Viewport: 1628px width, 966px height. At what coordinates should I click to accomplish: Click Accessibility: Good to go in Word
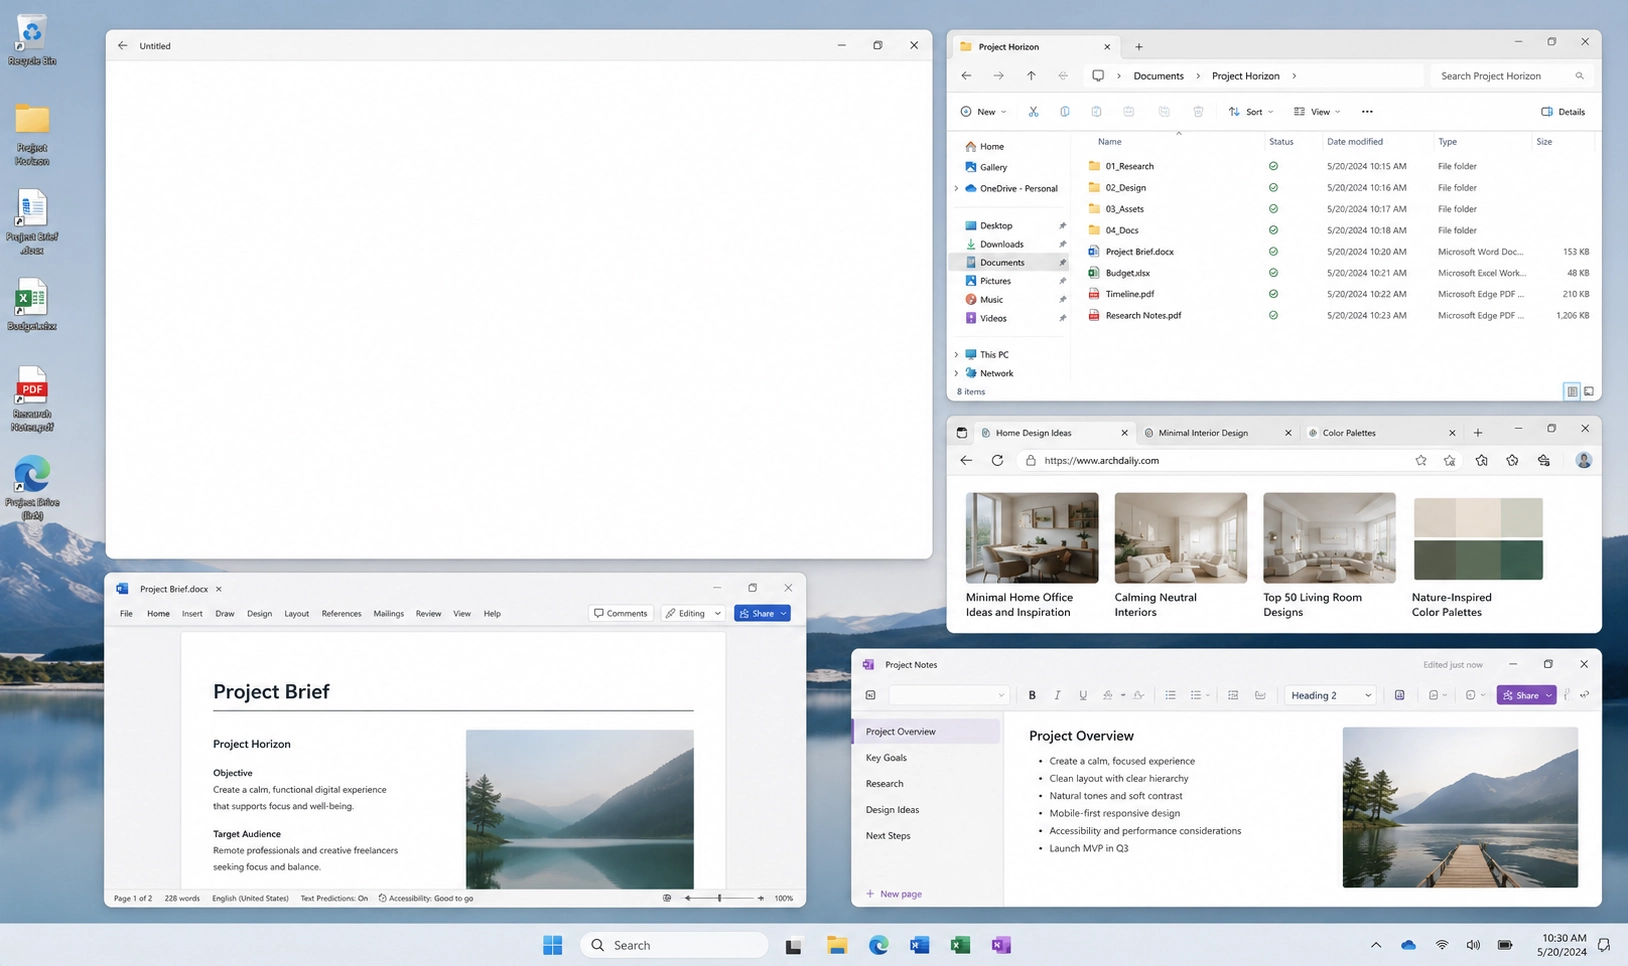point(426,898)
